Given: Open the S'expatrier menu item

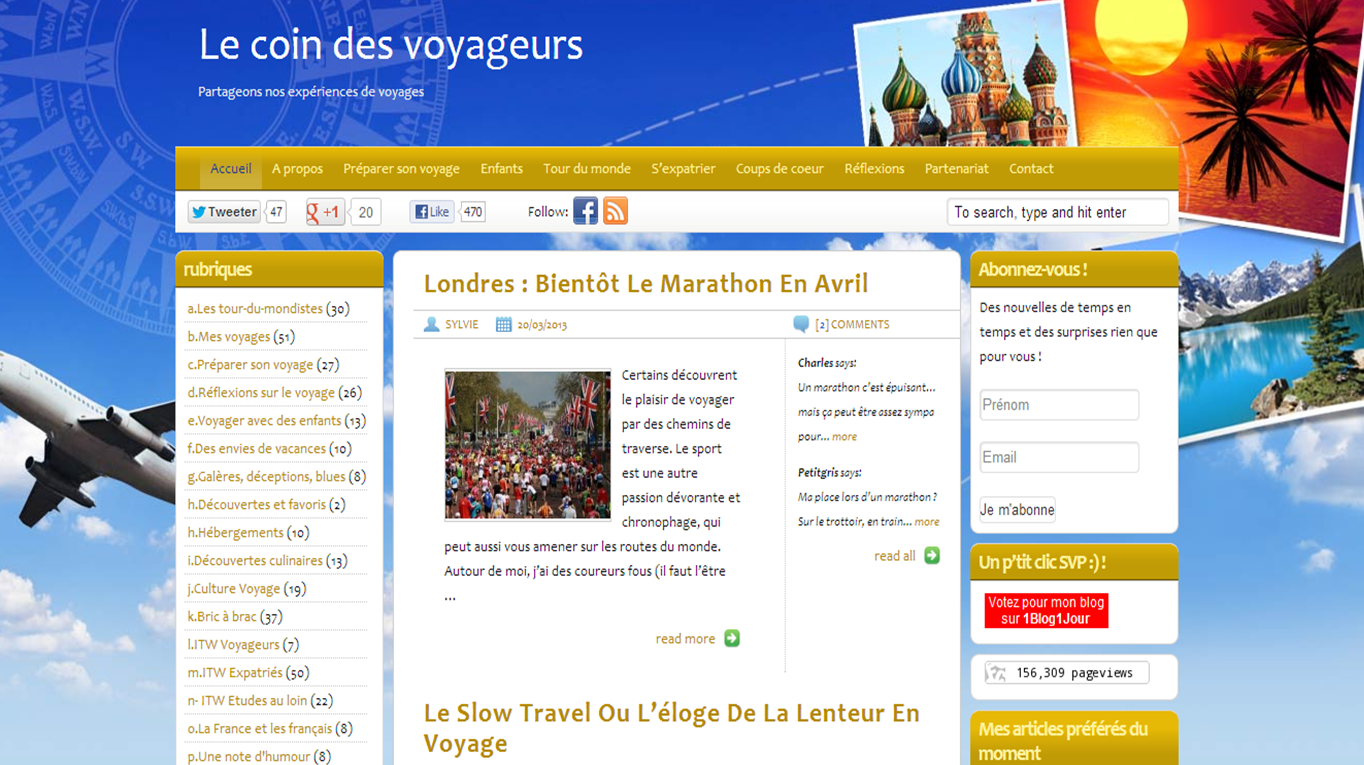Looking at the screenshot, I should point(683,169).
